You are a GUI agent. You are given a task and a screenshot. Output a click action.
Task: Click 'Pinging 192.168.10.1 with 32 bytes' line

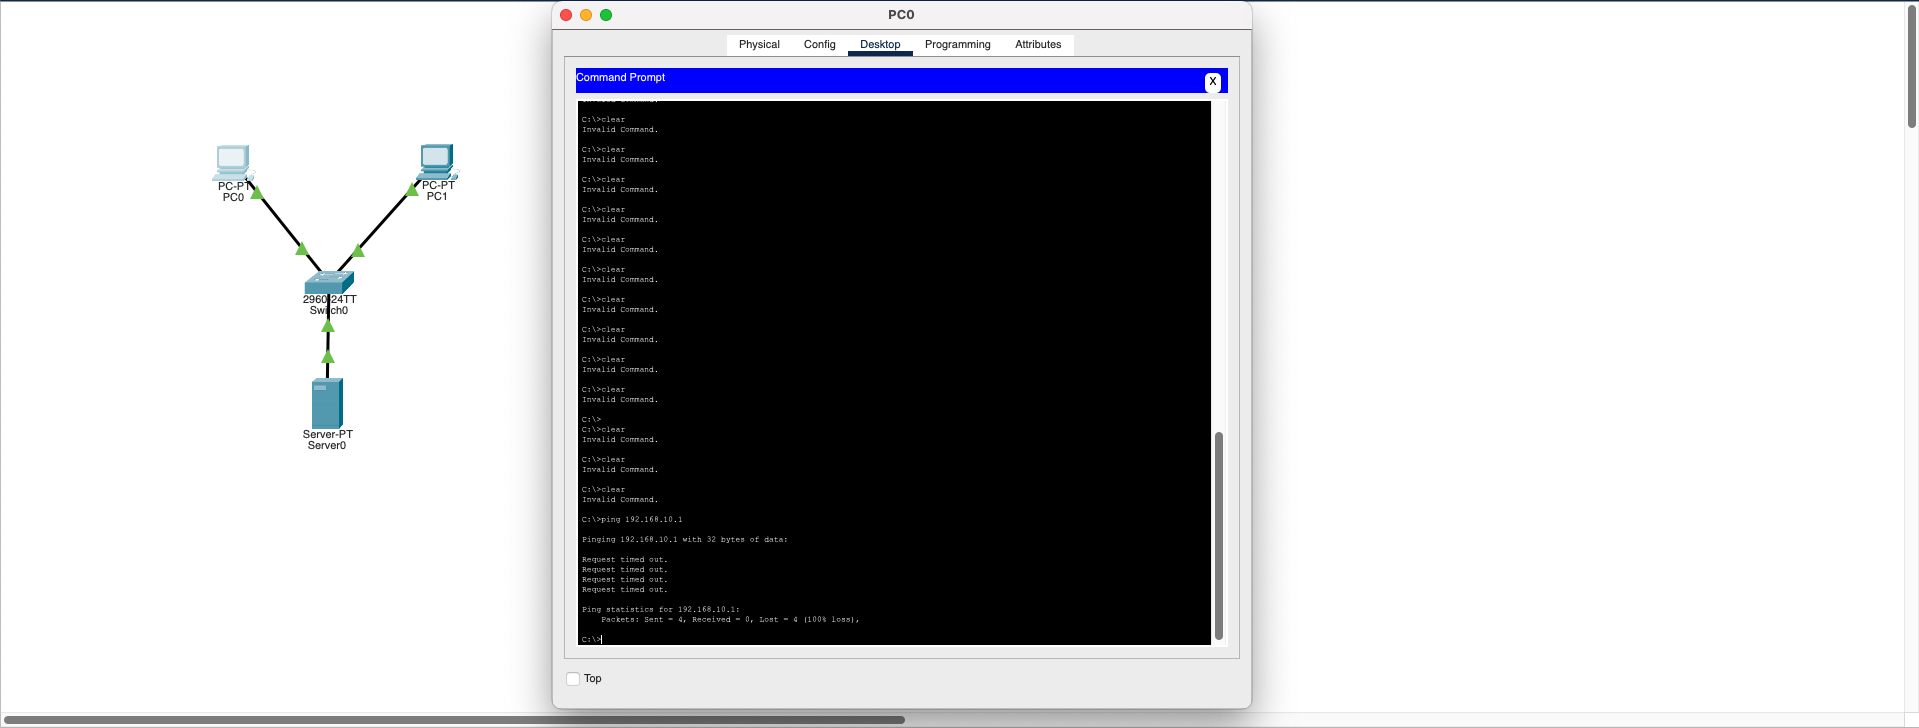(x=684, y=540)
